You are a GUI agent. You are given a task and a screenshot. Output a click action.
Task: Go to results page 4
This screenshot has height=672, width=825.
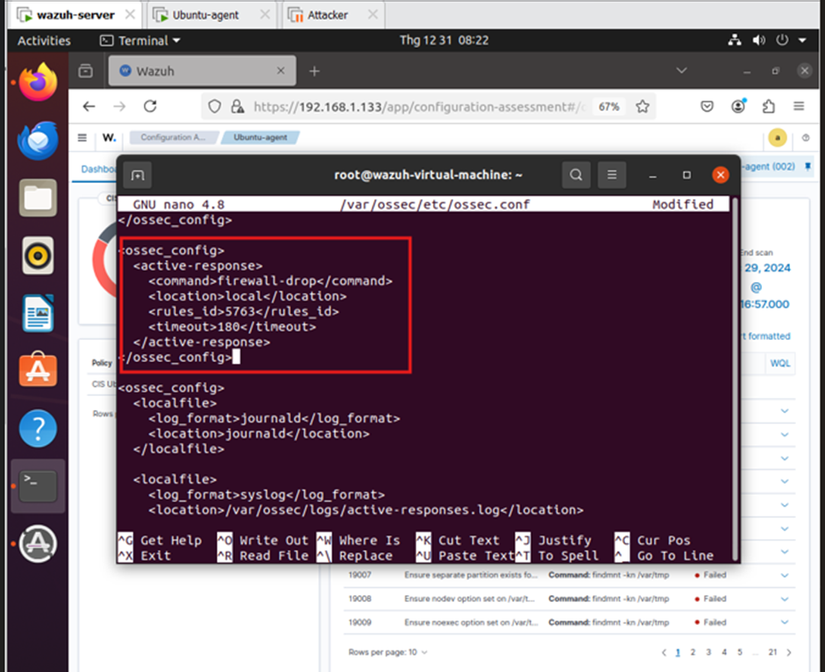pos(724,653)
